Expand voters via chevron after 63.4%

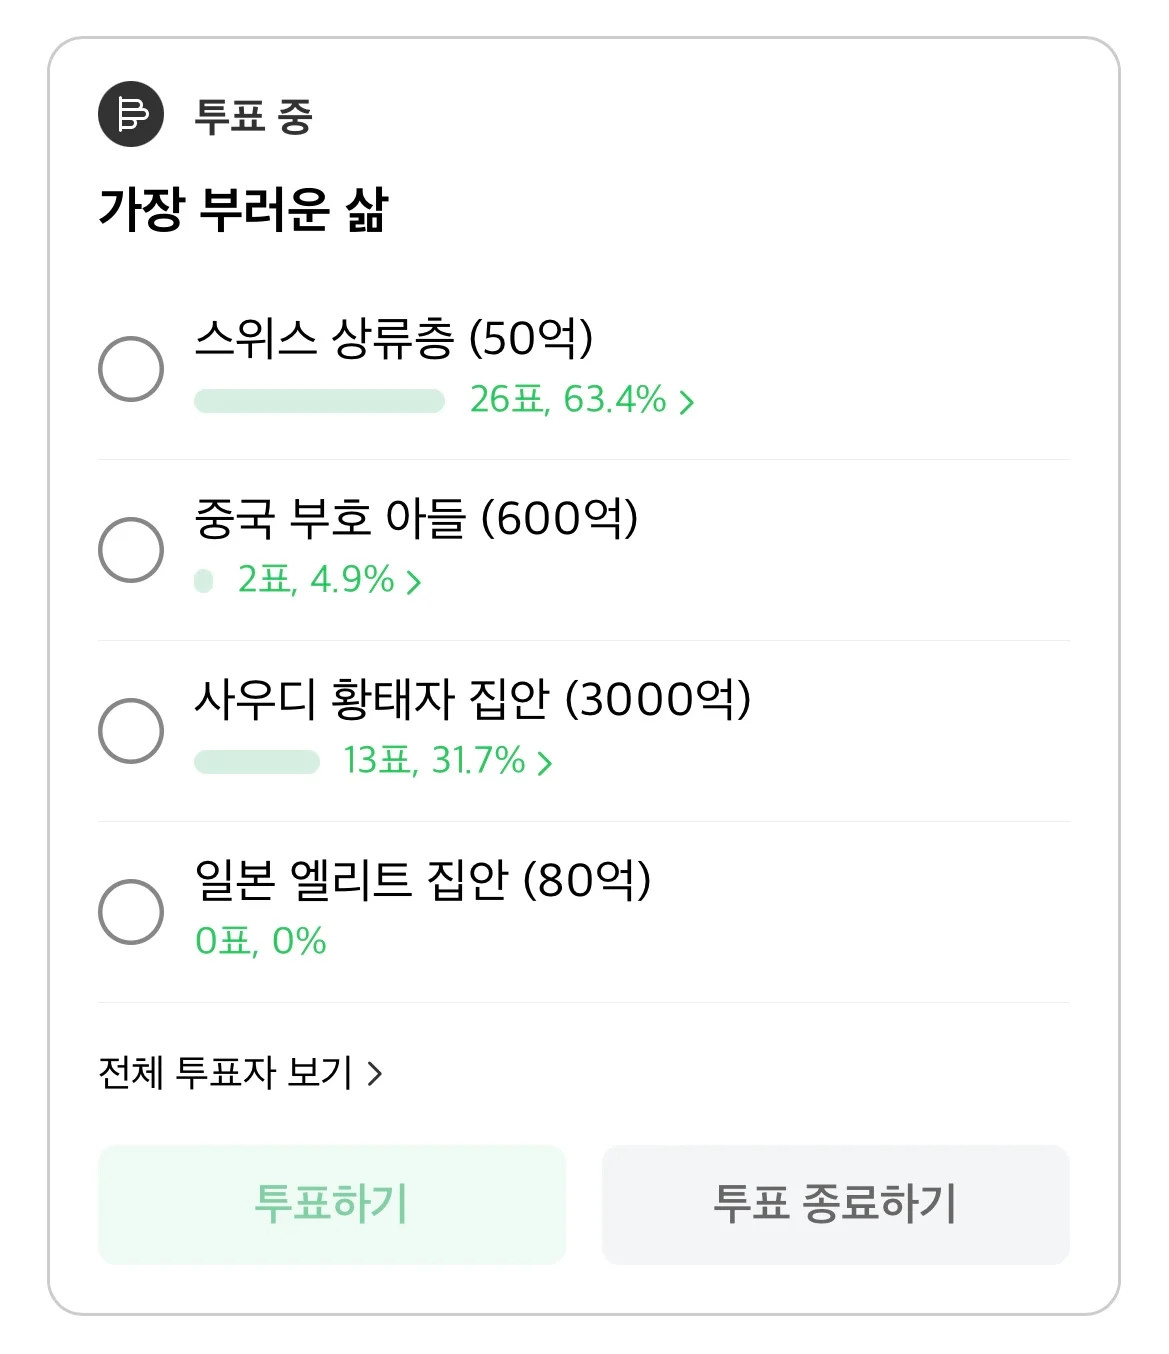[687, 402]
